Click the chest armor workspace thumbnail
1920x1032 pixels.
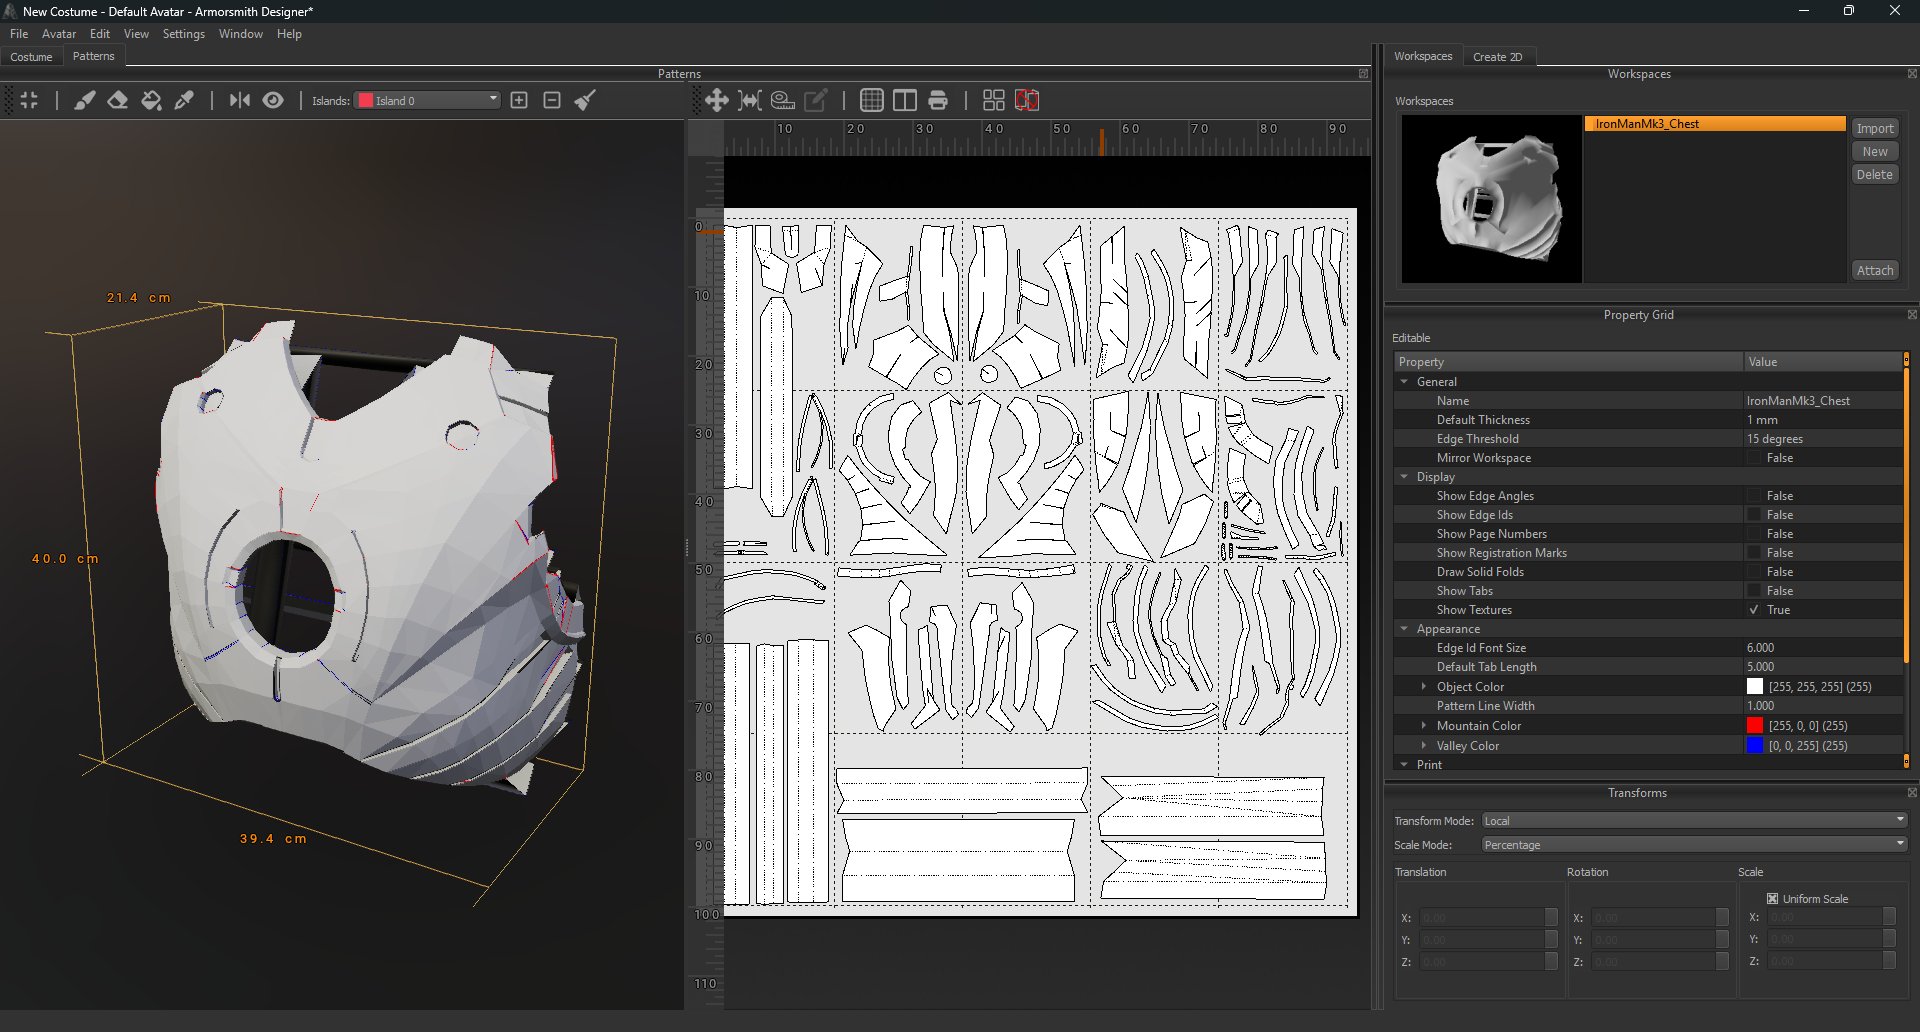pos(1492,199)
